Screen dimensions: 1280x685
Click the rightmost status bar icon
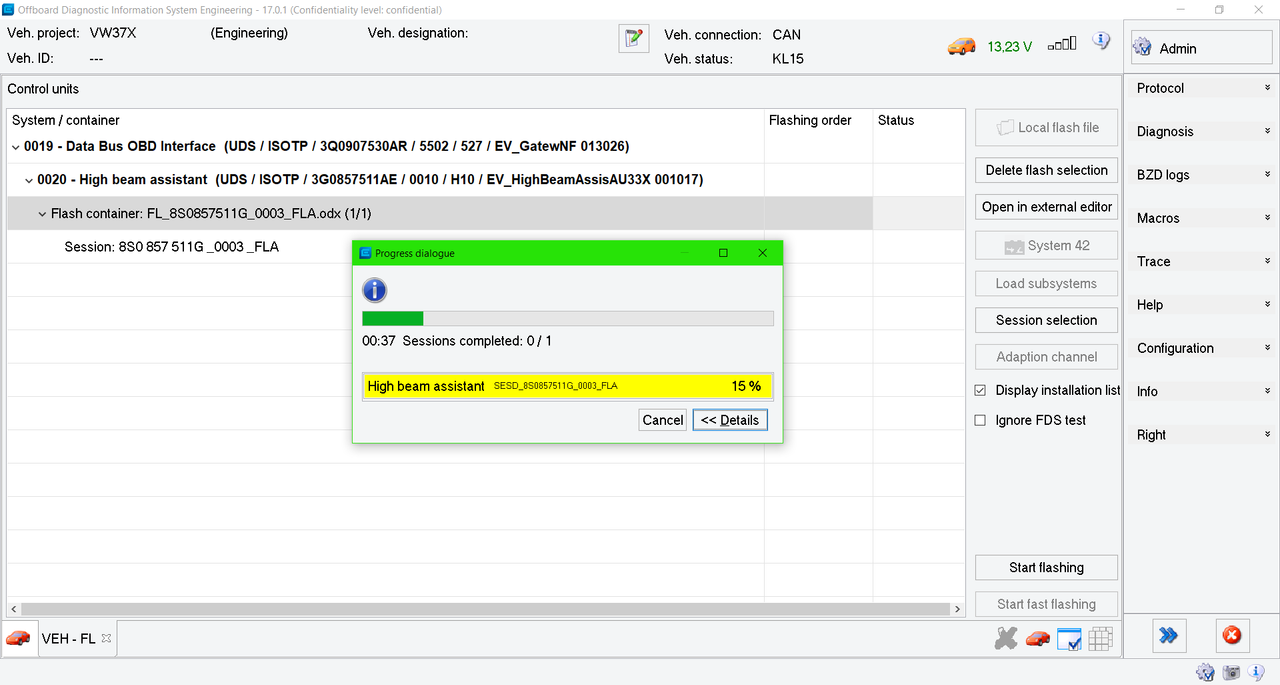click(1257, 673)
